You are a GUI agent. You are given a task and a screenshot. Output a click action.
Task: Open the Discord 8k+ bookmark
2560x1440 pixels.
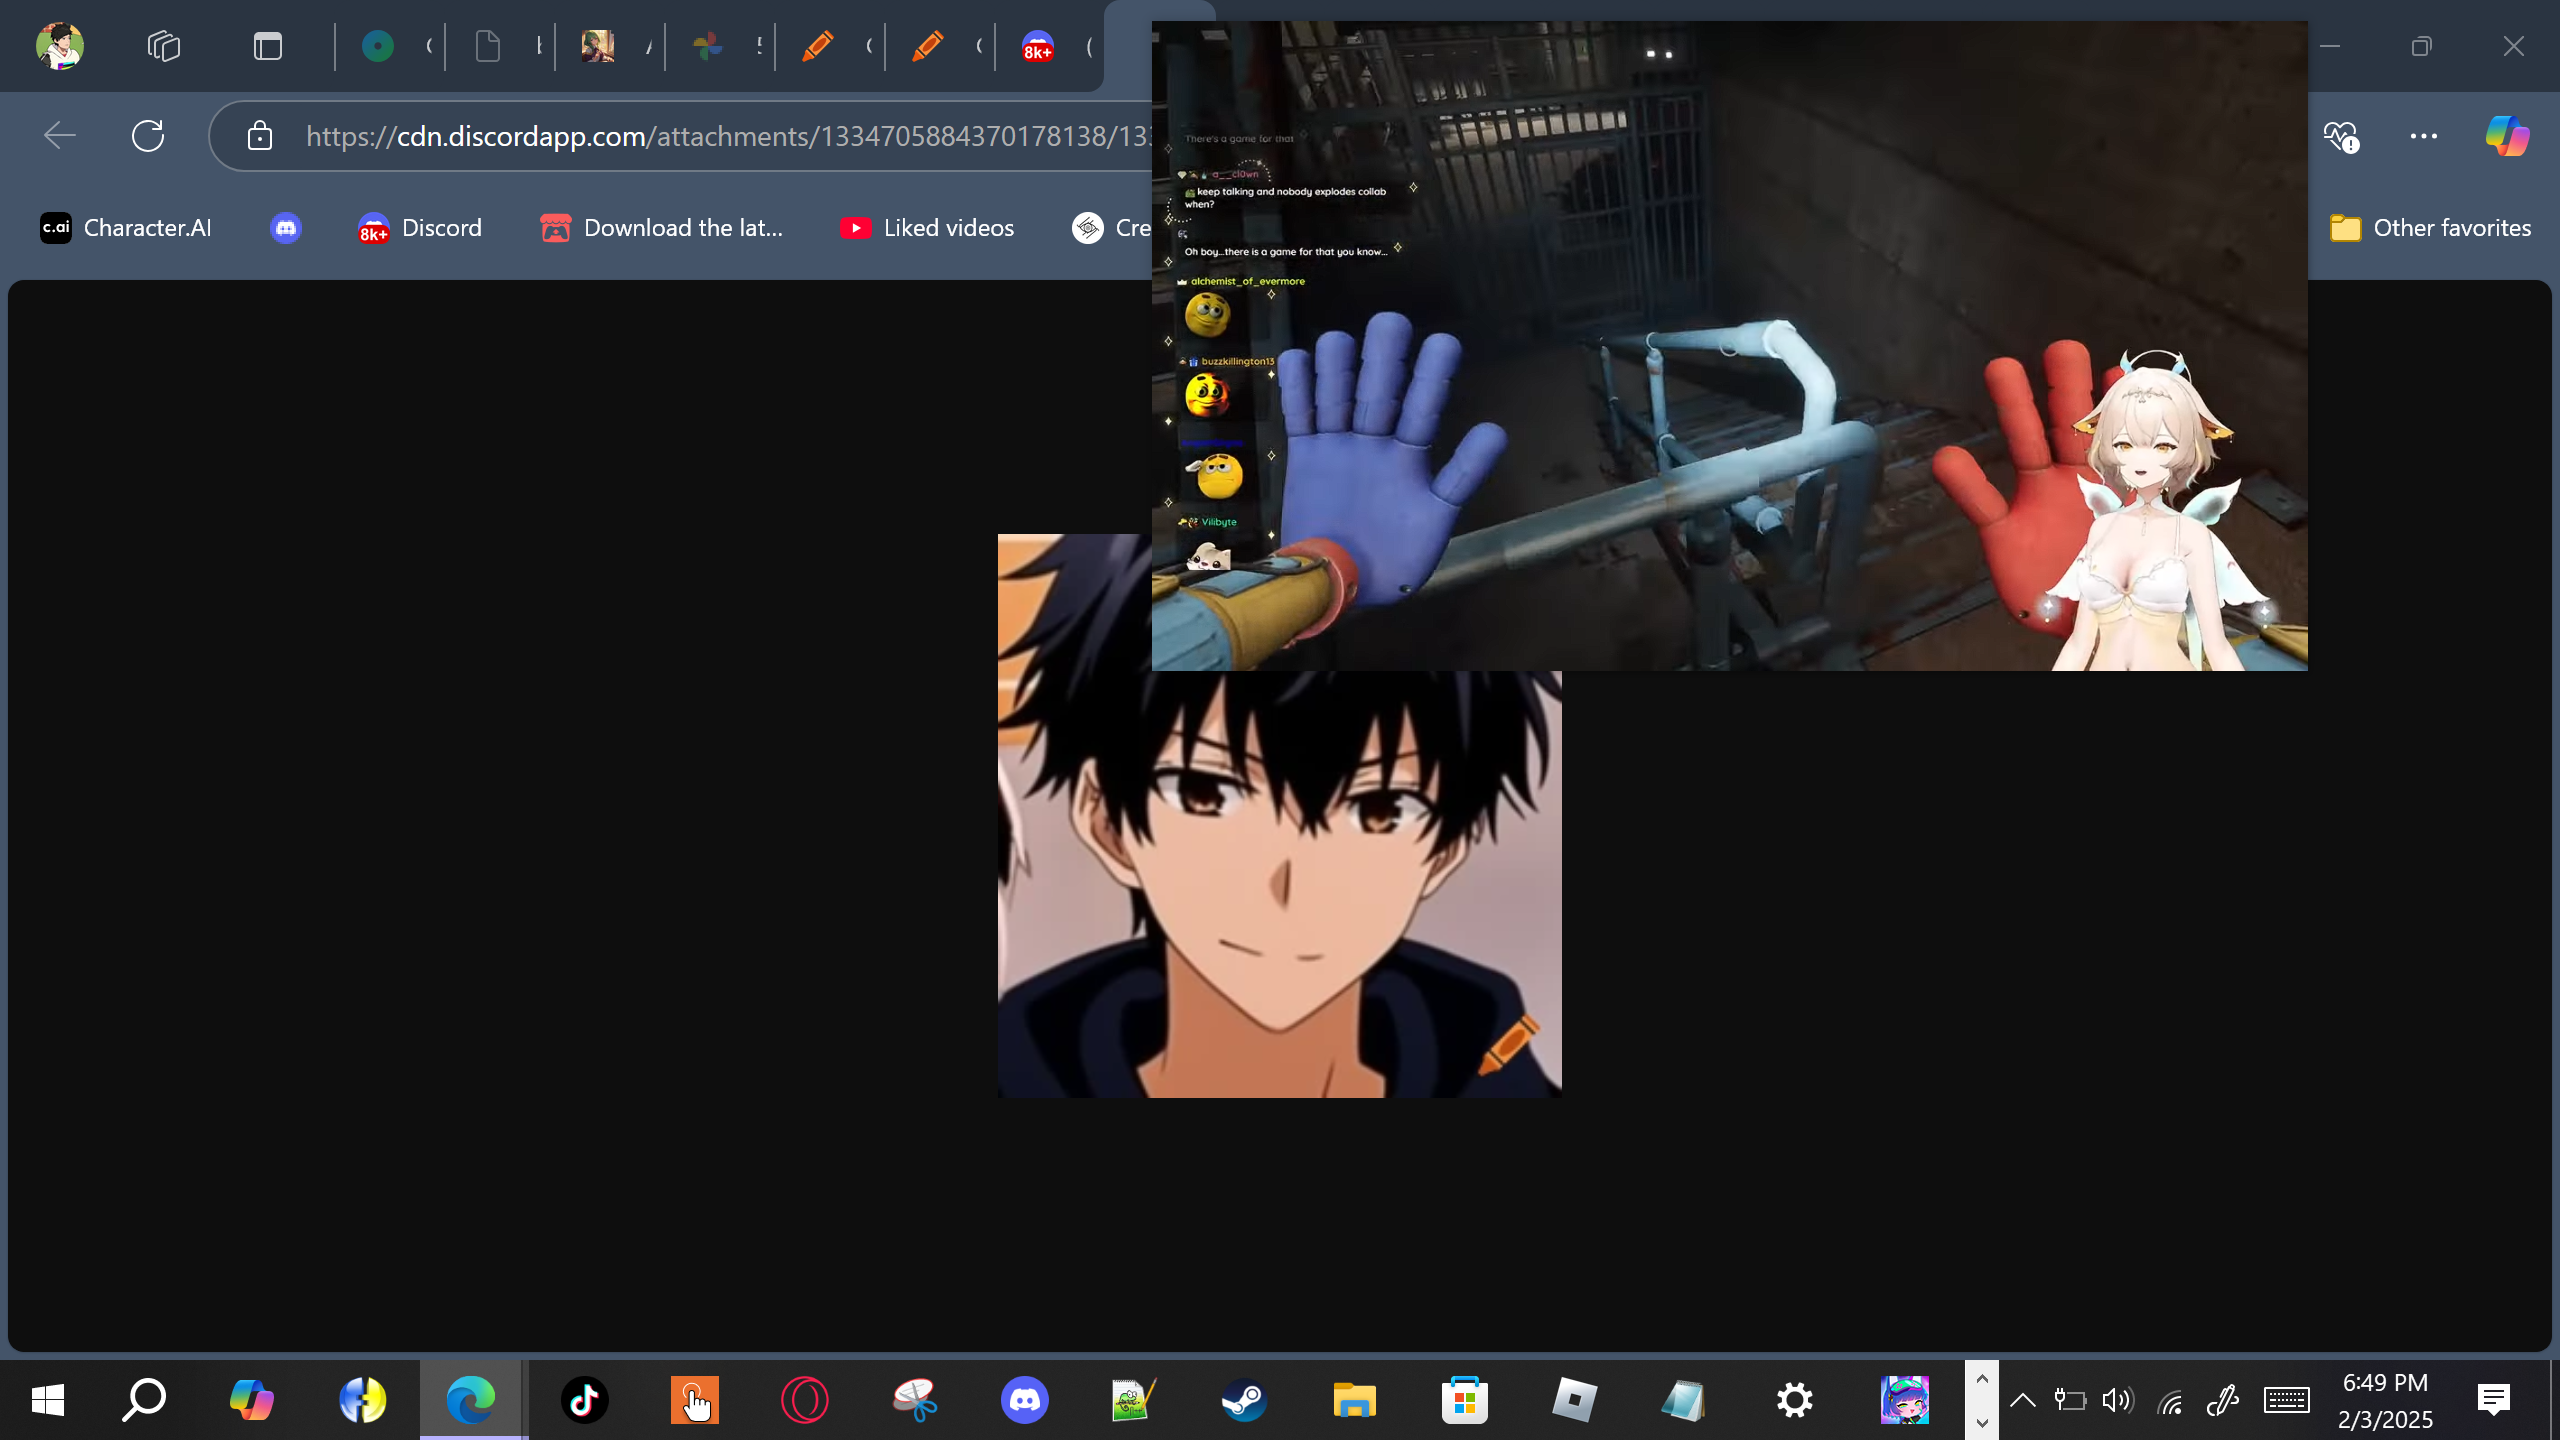tap(420, 228)
